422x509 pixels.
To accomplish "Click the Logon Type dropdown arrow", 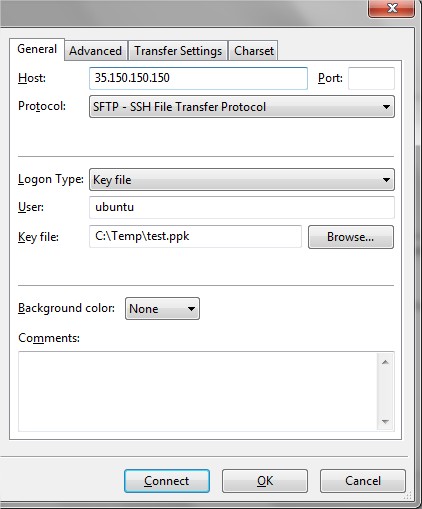I will click(x=386, y=180).
